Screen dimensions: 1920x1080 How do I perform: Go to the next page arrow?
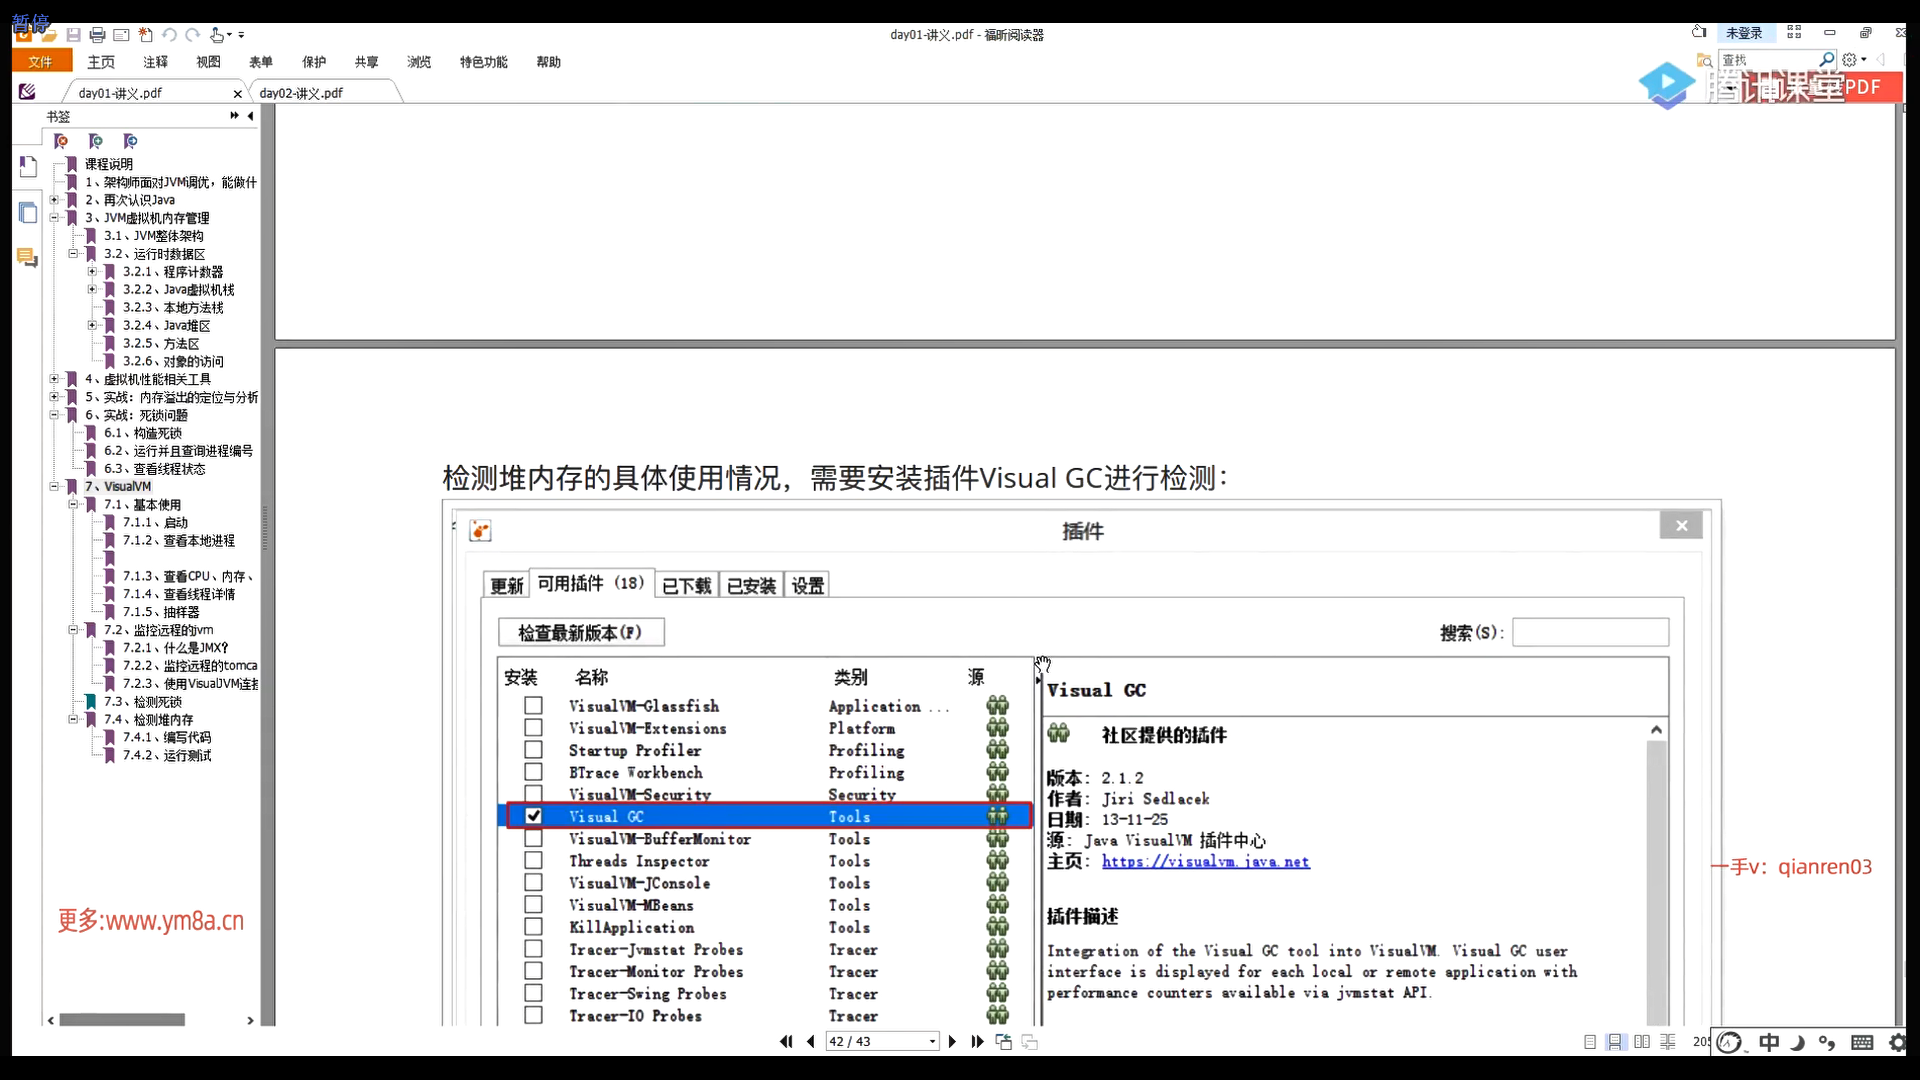point(952,1042)
